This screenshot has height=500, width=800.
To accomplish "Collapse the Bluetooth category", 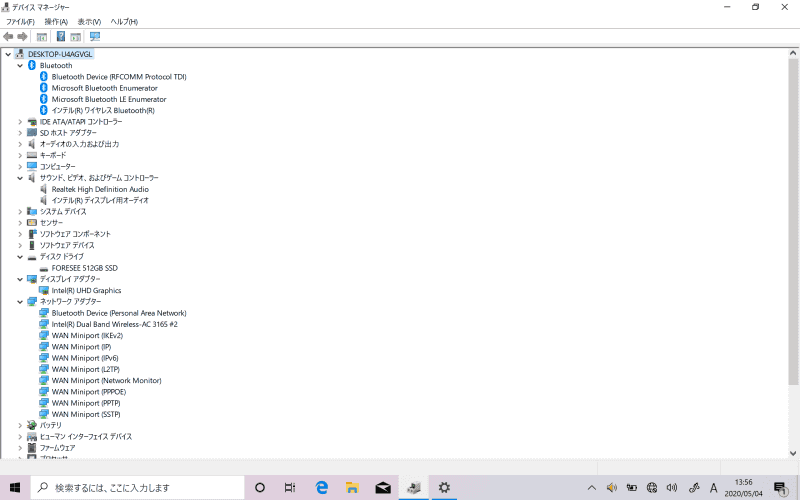I will coord(20,65).
